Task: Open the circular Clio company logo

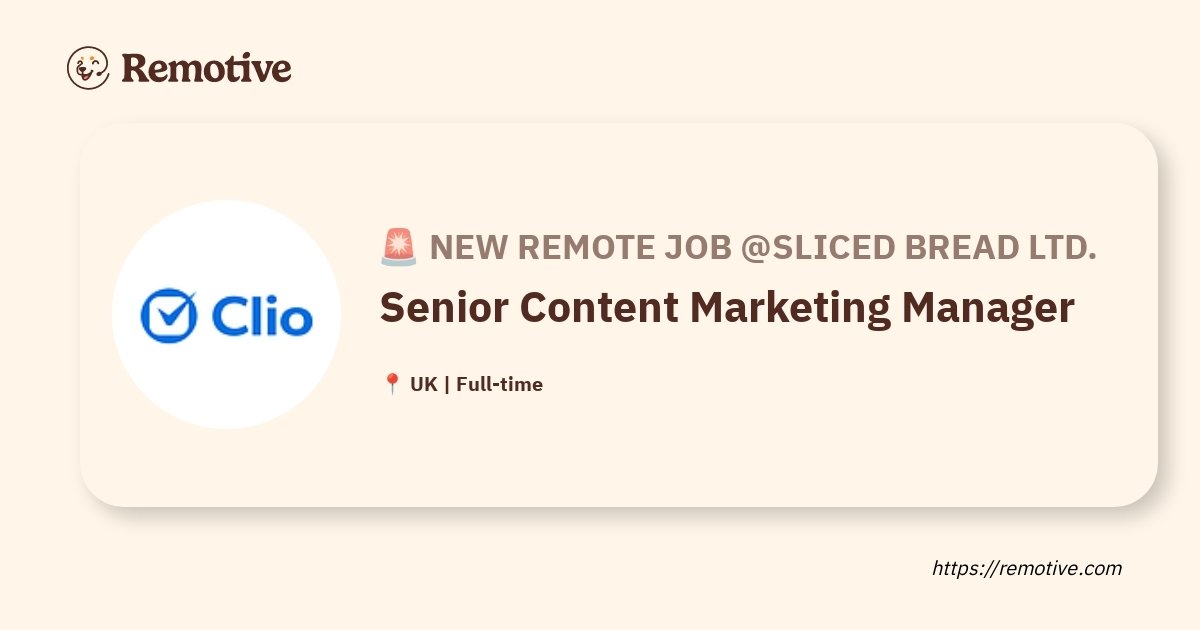Action: click(226, 315)
